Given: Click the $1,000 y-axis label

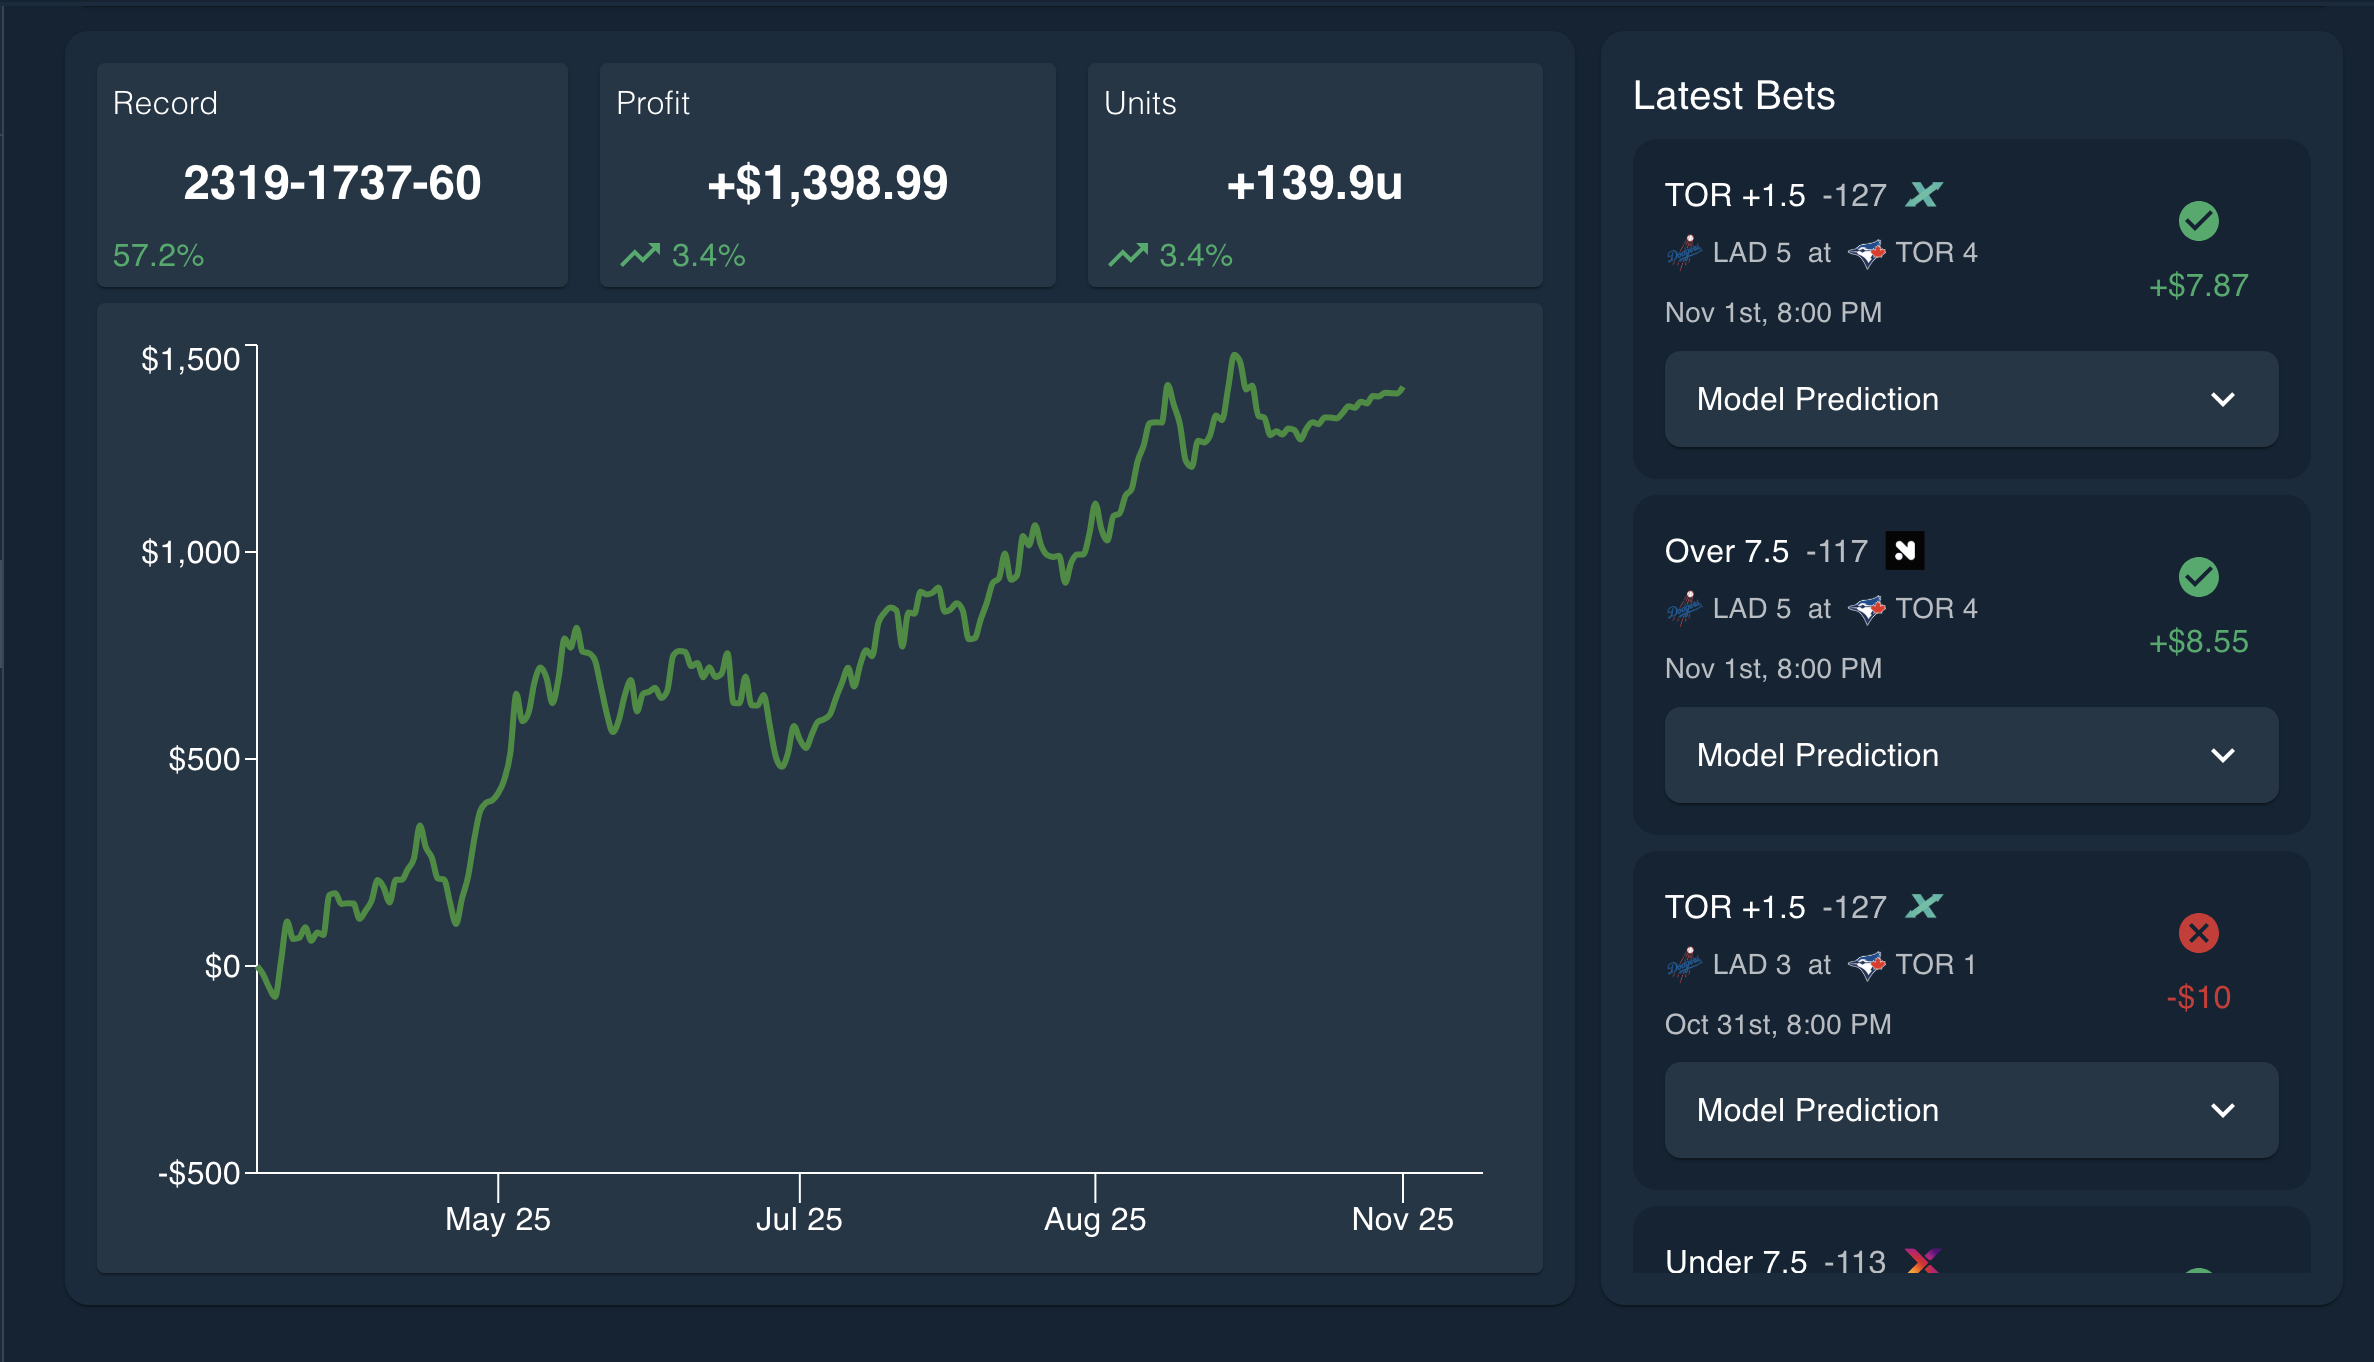Looking at the screenshot, I should click(191, 552).
